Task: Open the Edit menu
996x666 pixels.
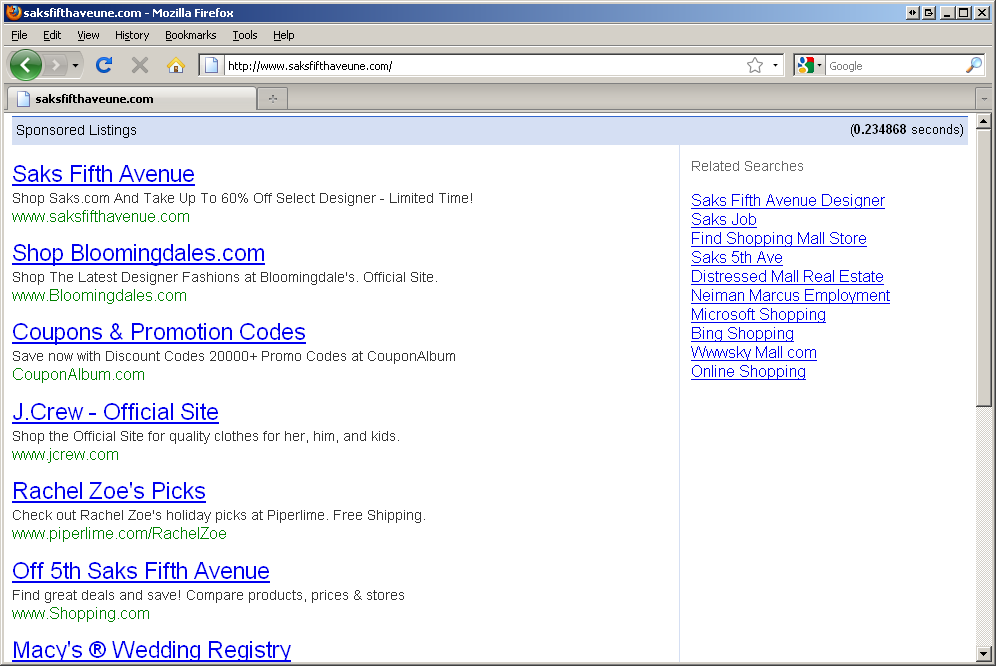Action: tap(52, 35)
